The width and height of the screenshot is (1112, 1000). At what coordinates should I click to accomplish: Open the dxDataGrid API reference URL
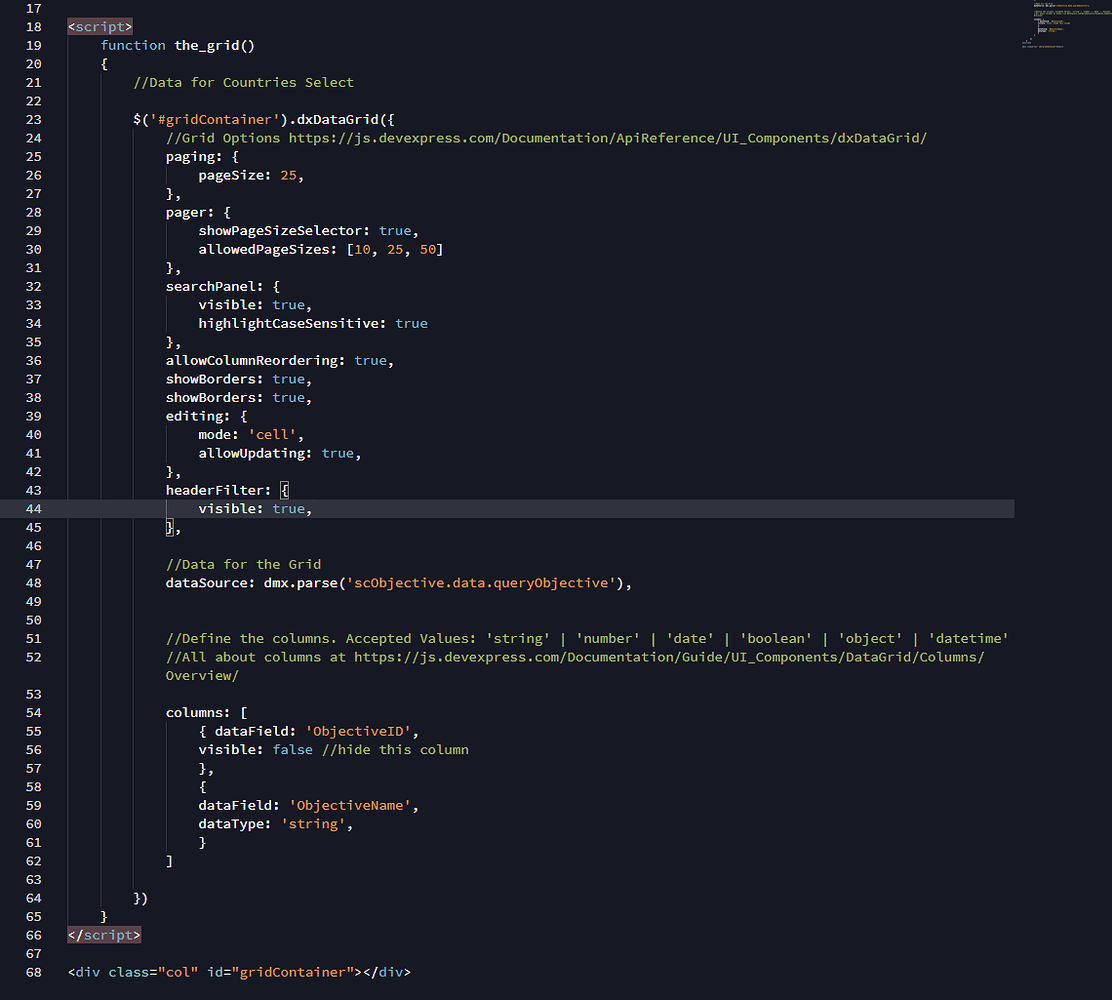pos(607,138)
